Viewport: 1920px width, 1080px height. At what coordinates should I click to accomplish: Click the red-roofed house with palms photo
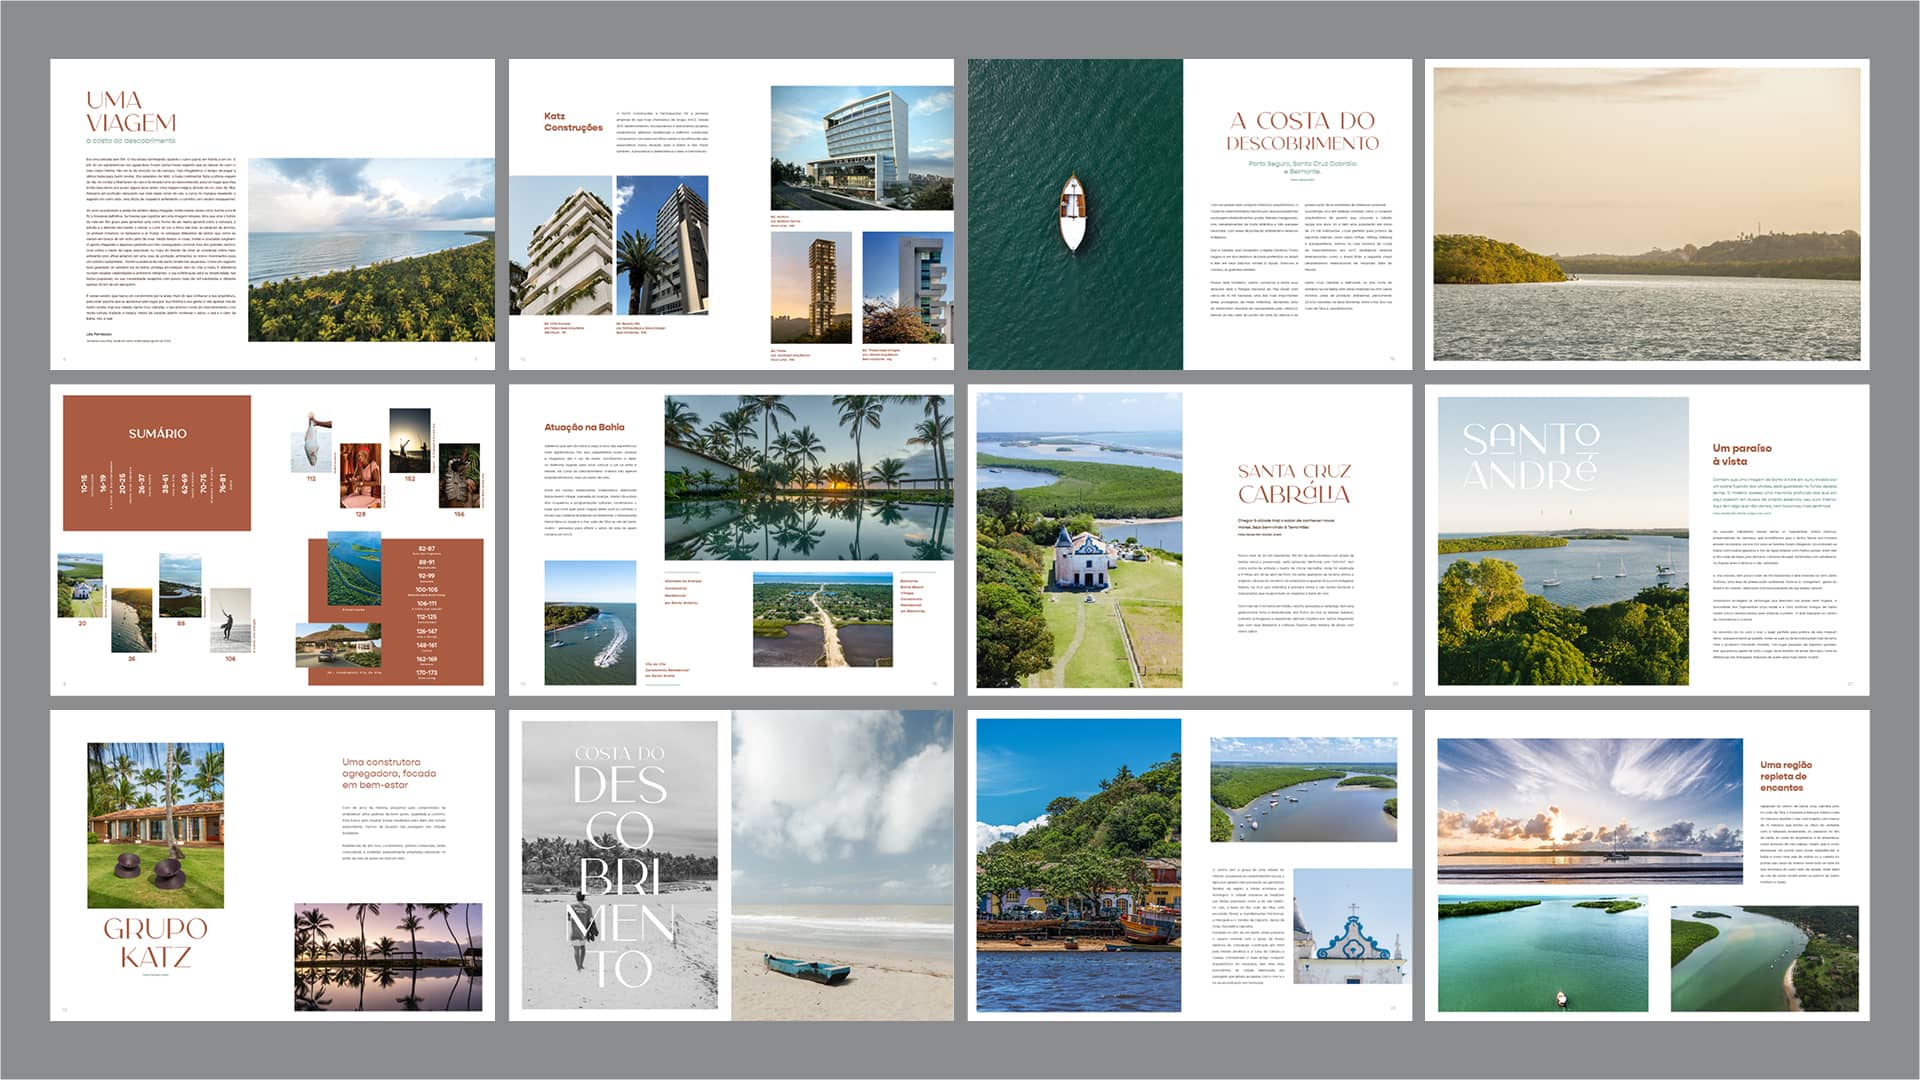[x=155, y=825]
